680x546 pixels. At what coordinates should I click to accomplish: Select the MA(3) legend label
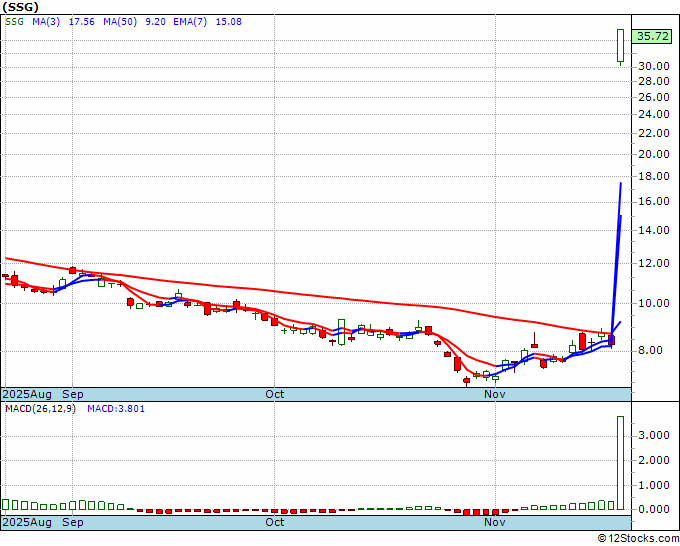(46, 22)
